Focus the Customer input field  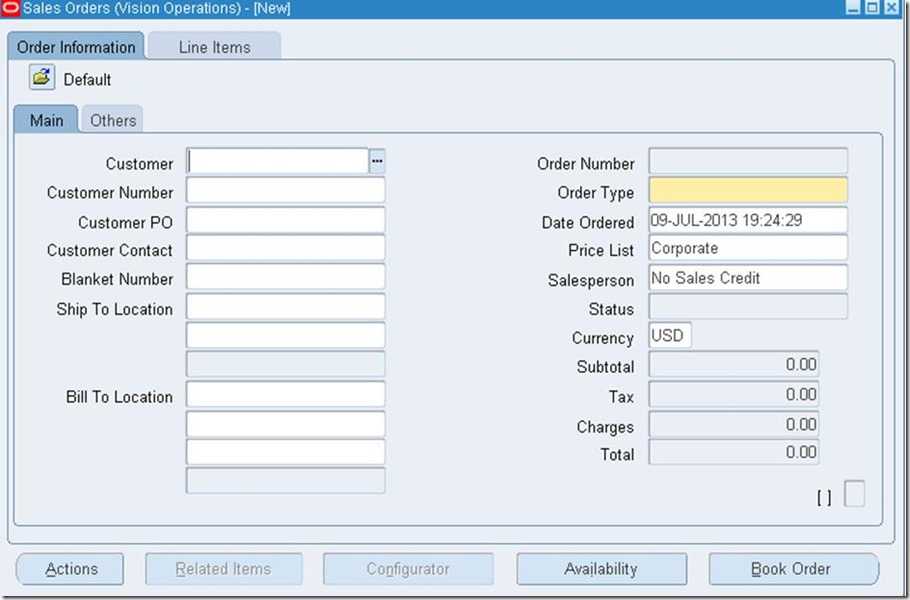pos(278,161)
